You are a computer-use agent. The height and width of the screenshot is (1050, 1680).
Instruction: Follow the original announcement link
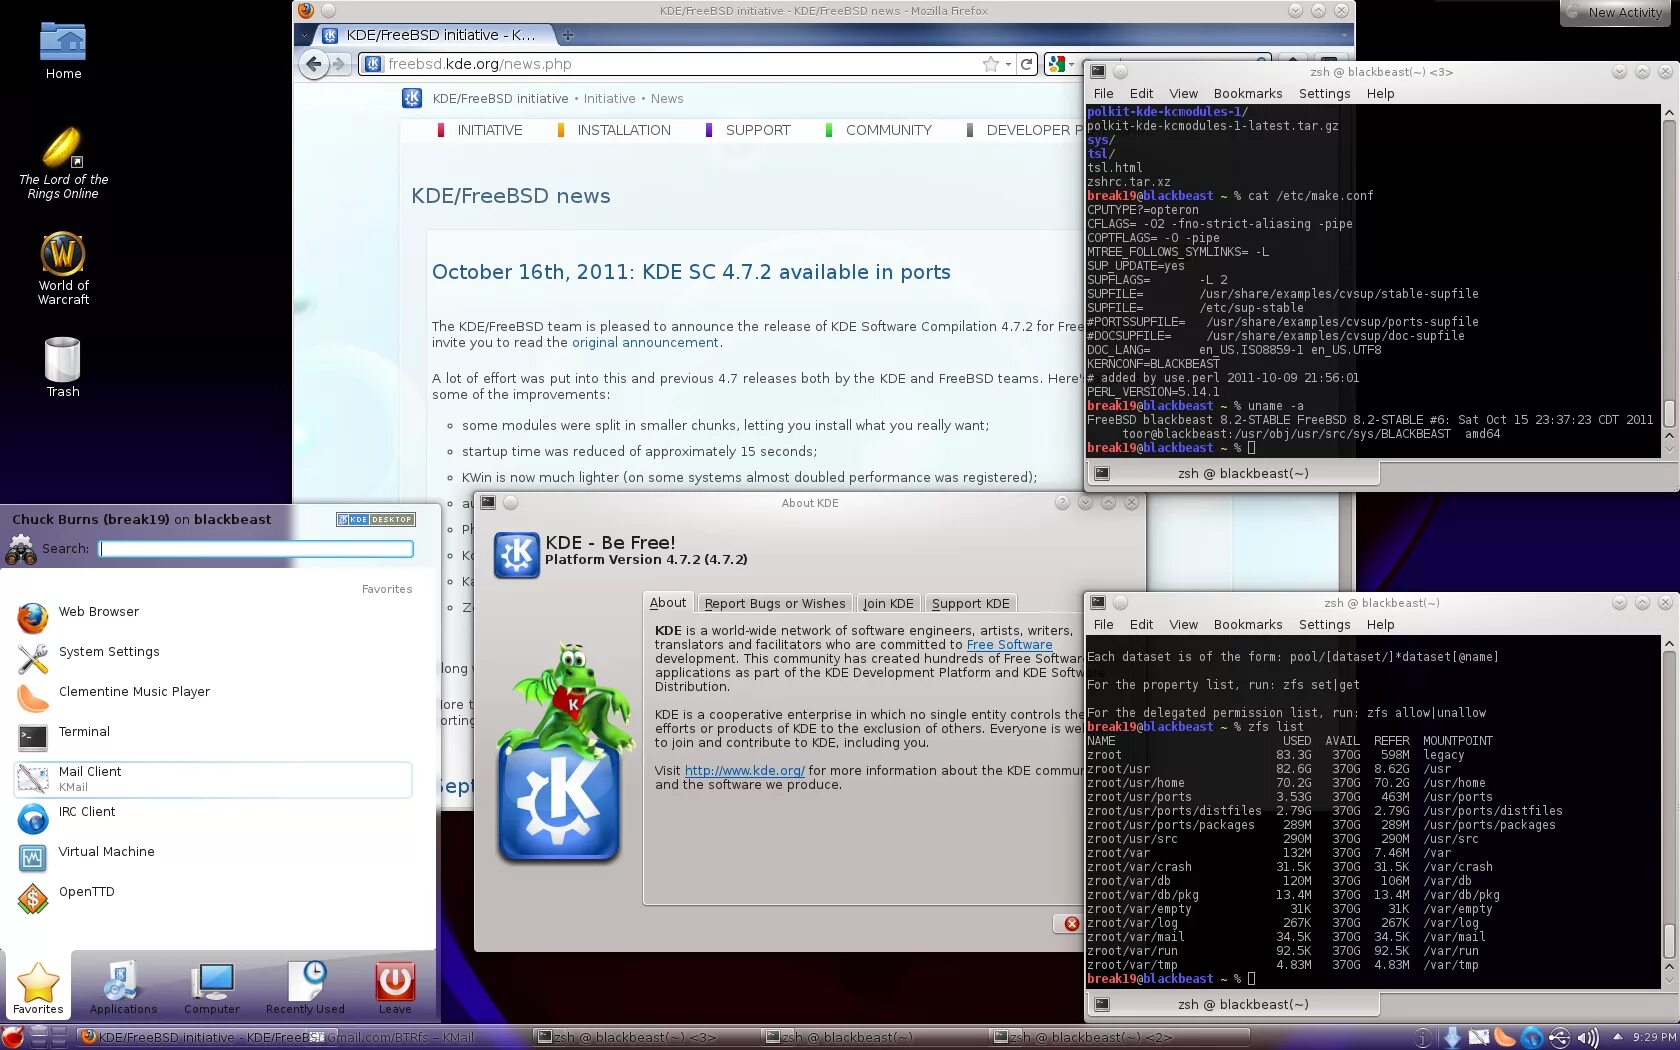[645, 342]
